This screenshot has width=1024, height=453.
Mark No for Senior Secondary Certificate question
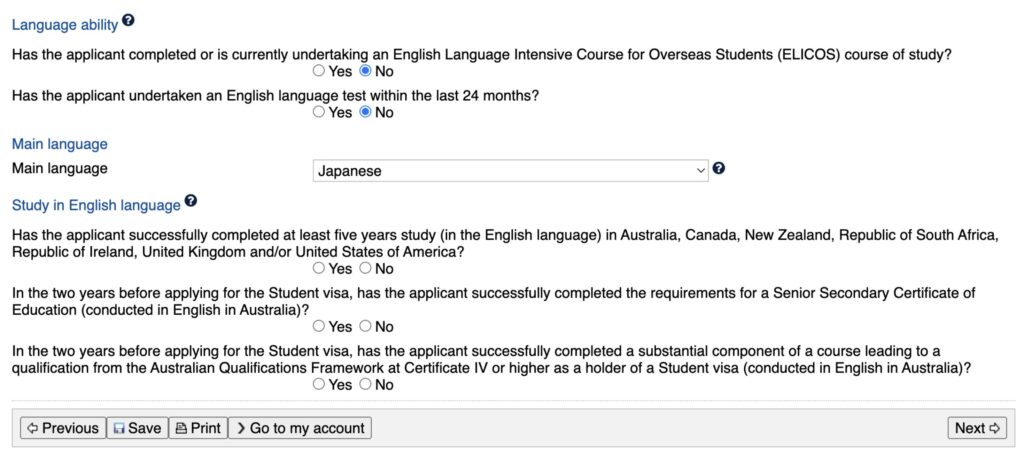(x=365, y=326)
